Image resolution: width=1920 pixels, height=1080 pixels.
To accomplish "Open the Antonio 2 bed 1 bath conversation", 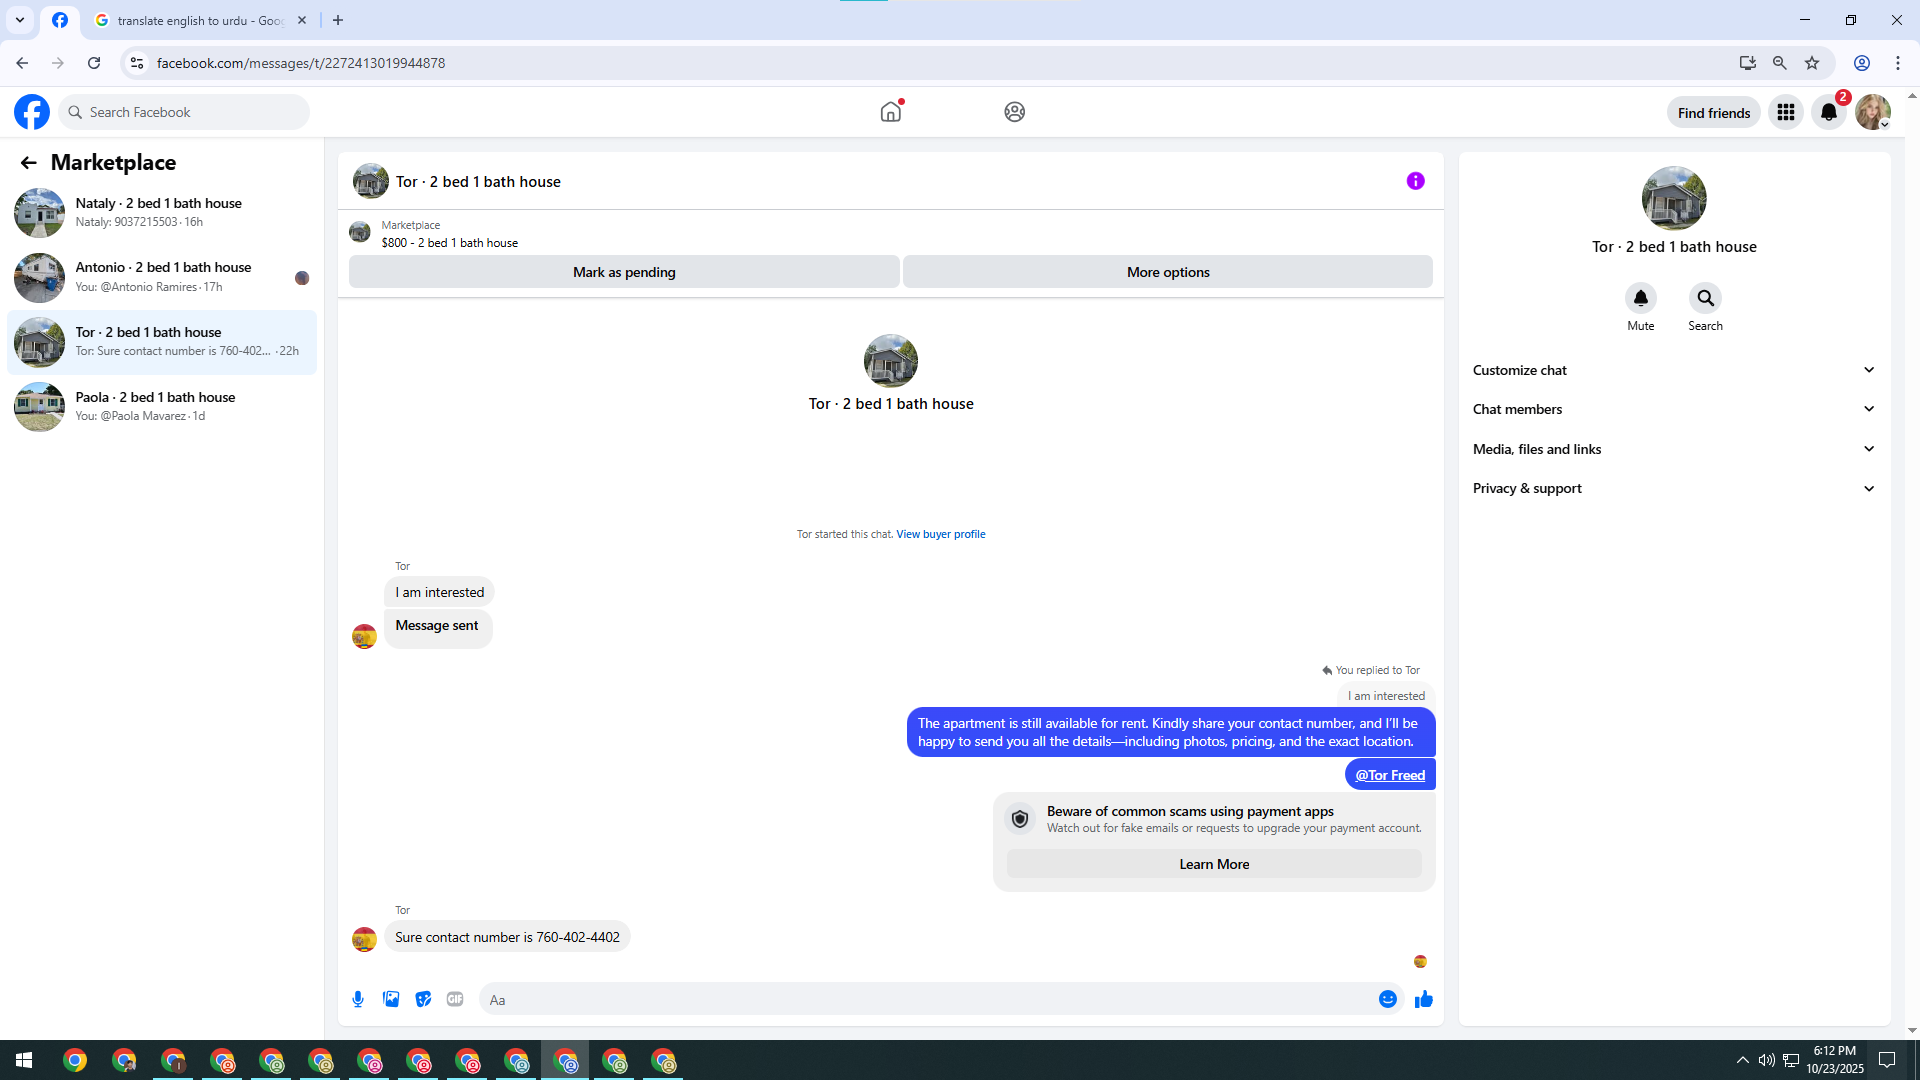I will coord(162,277).
